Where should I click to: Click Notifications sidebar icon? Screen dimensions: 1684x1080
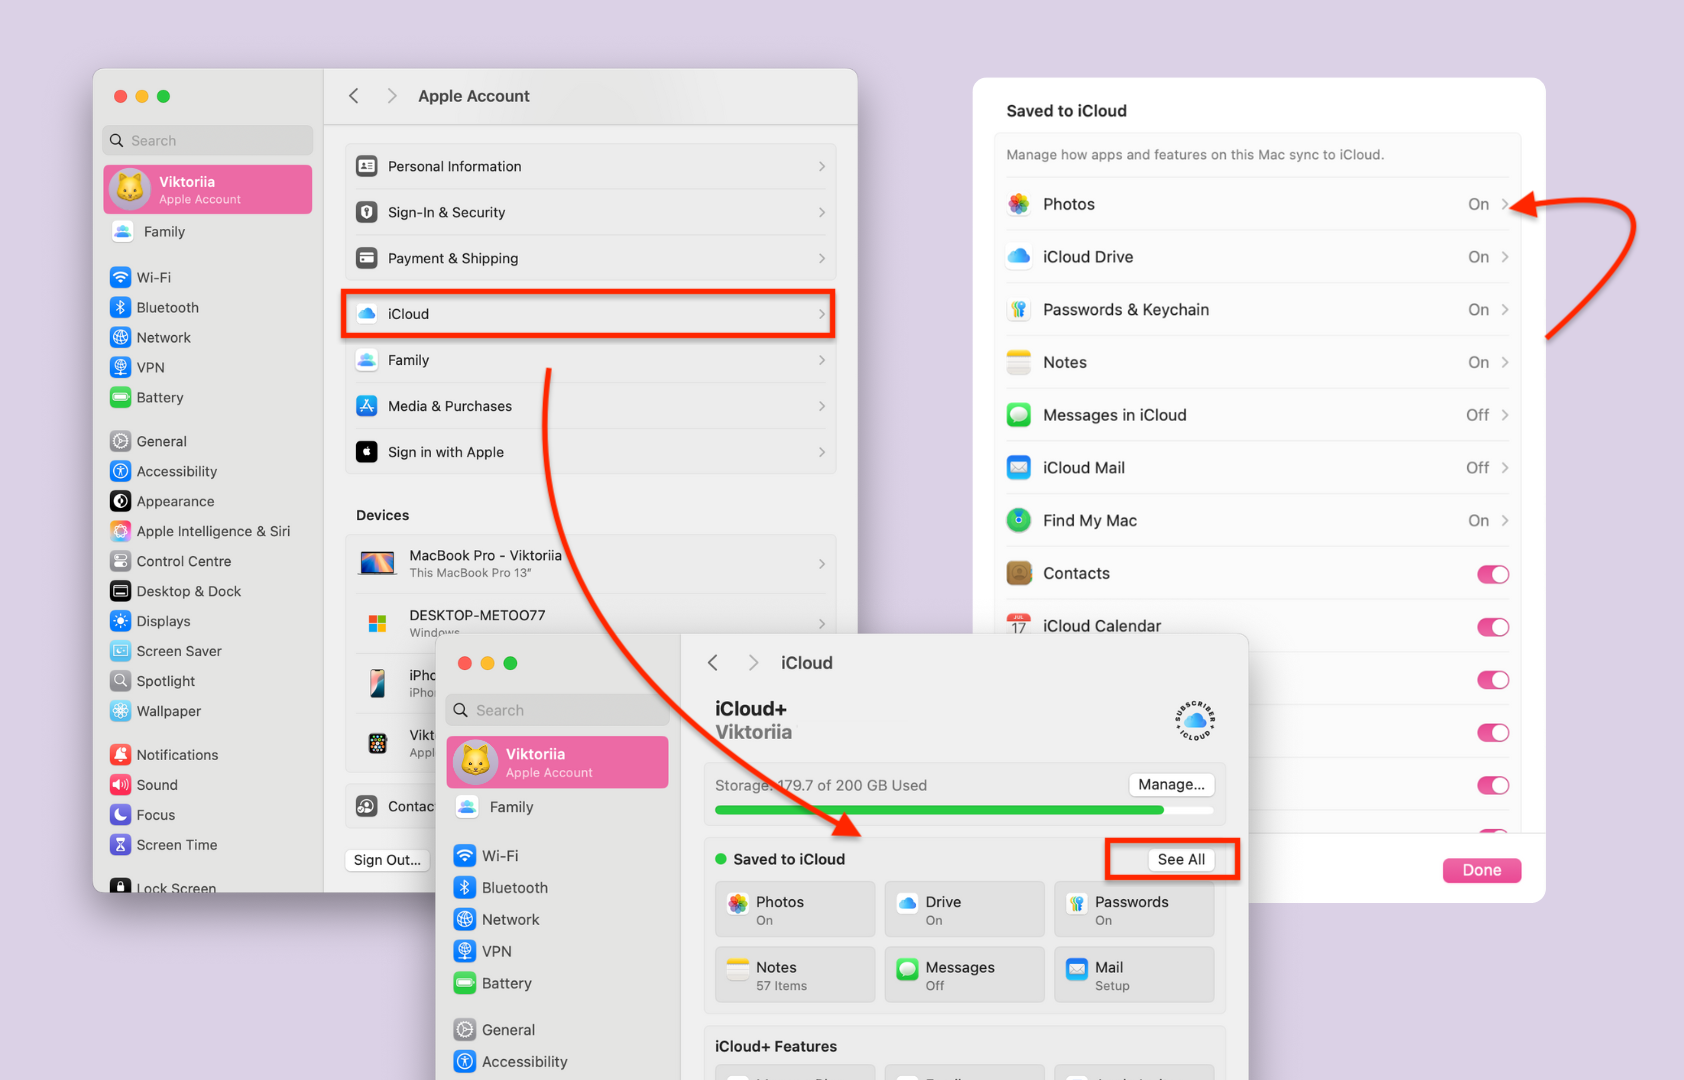click(121, 755)
